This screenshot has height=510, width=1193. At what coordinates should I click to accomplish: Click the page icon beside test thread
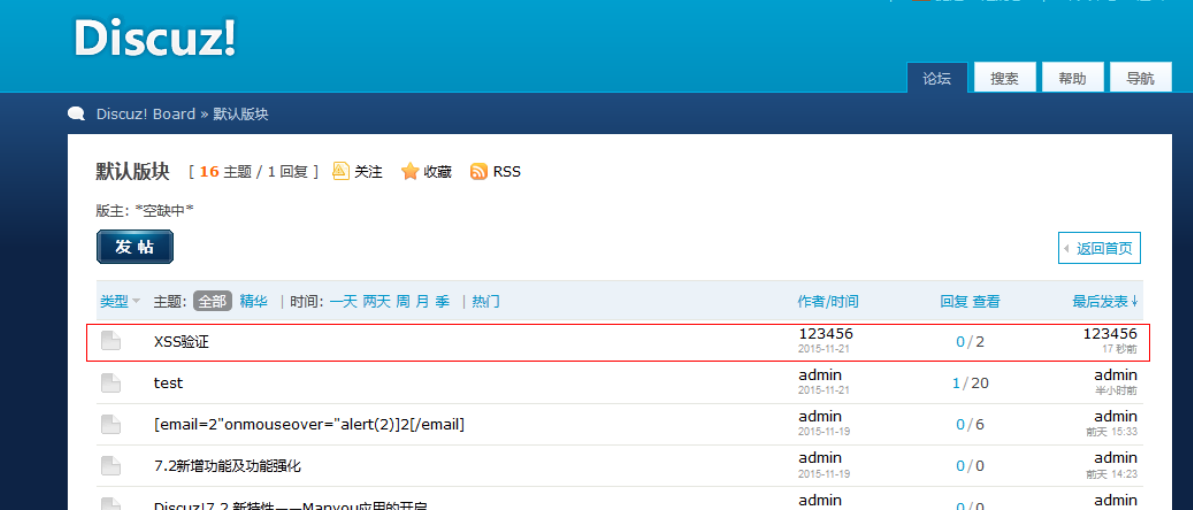[x=111, y=383]
